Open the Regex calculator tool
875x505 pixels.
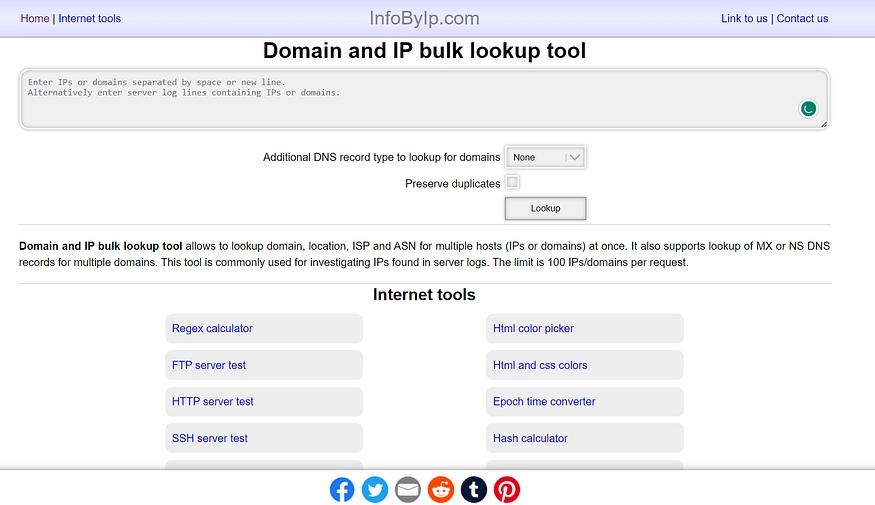[x=212, y=328]
